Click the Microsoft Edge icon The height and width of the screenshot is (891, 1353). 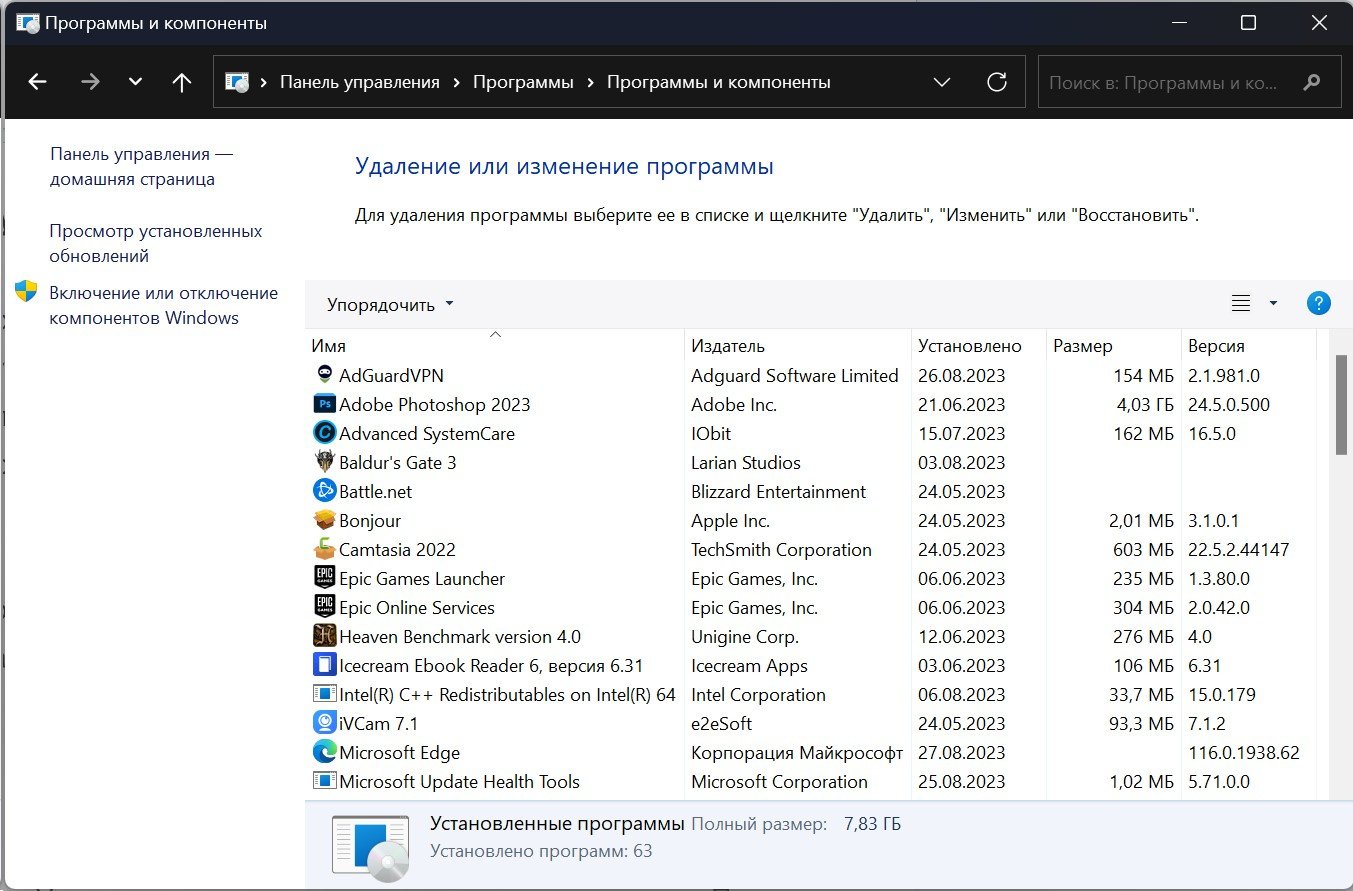324,752
